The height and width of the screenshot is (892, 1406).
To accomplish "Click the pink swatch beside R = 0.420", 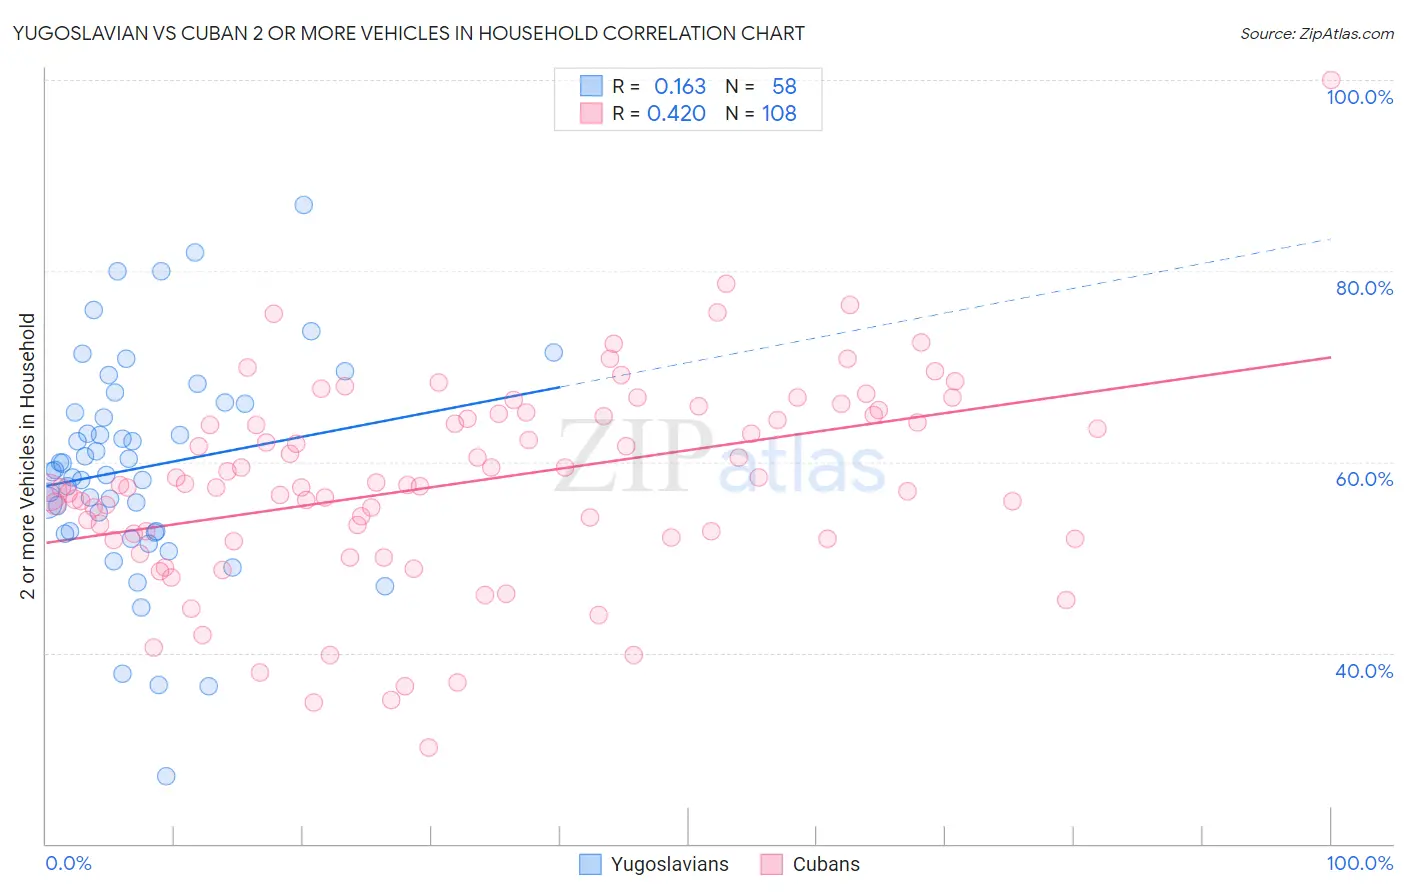I will tap(591, 113).
